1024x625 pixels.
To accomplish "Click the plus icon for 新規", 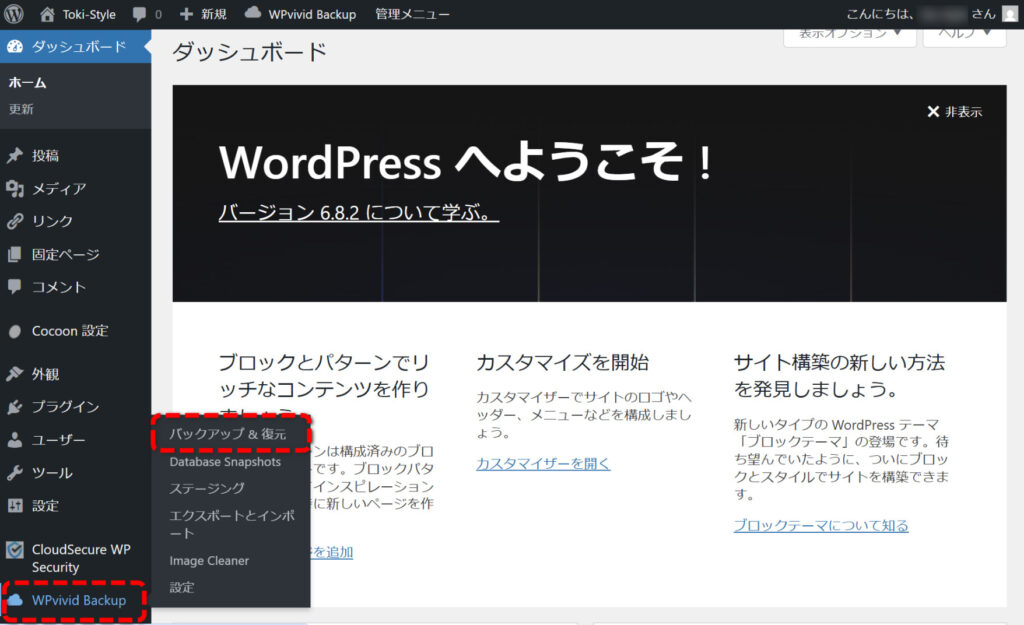I will (186, 14).
